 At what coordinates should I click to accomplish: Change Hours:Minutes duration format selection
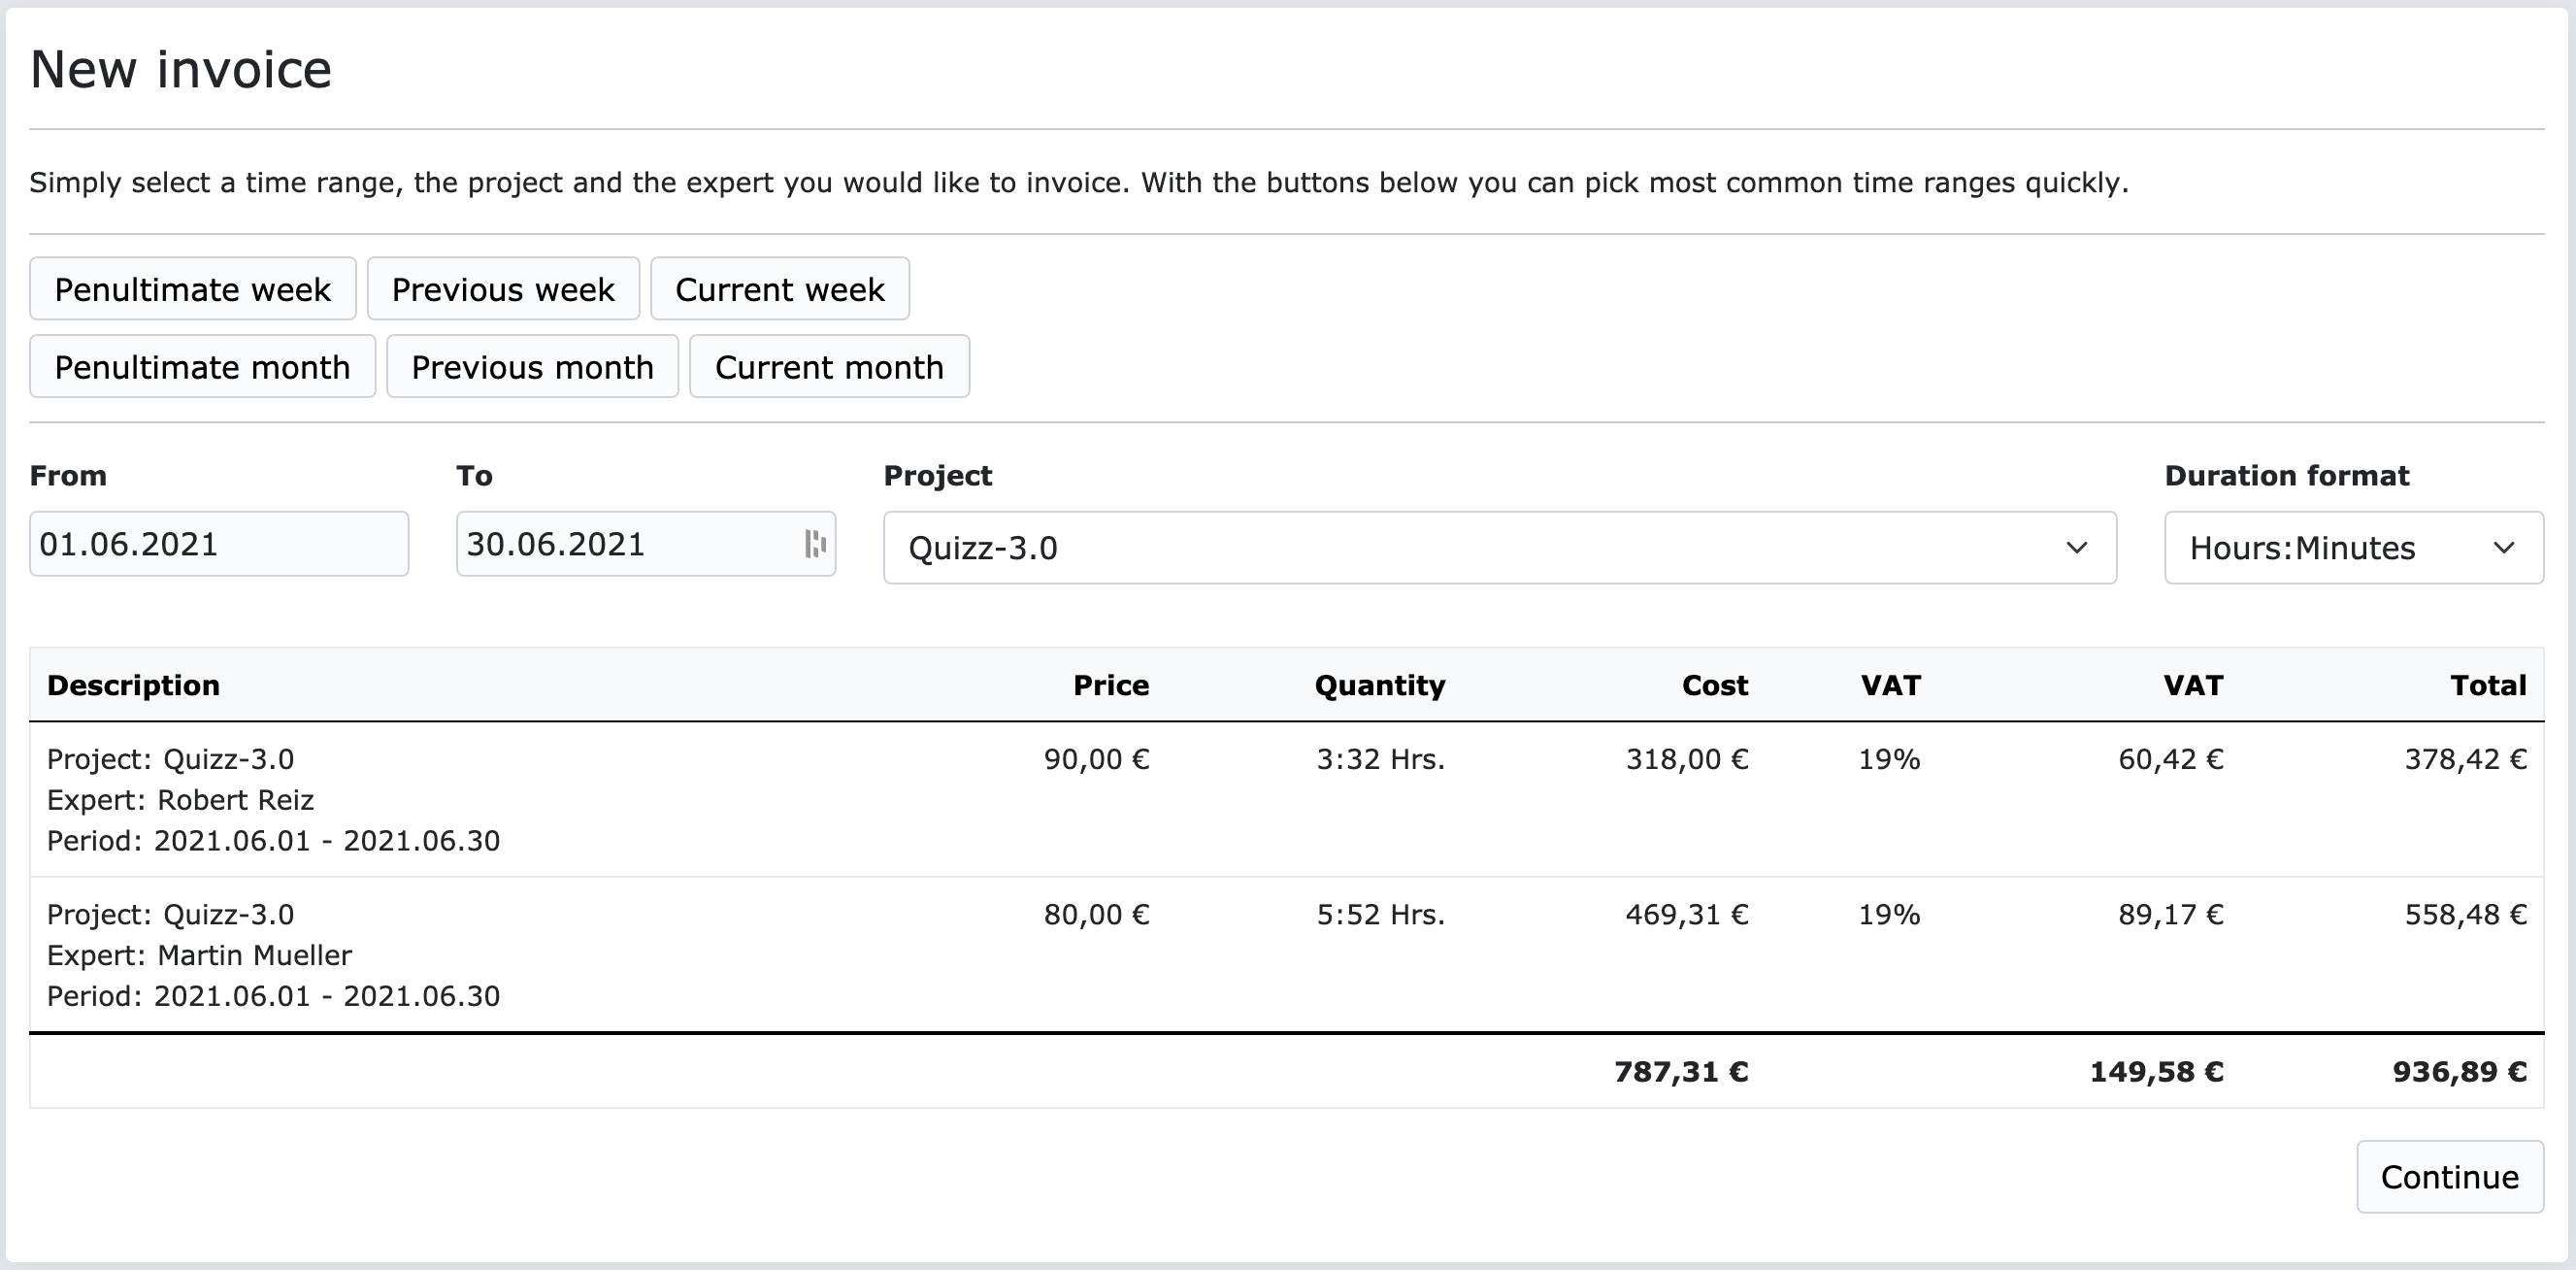click(x=2300, y=547)
